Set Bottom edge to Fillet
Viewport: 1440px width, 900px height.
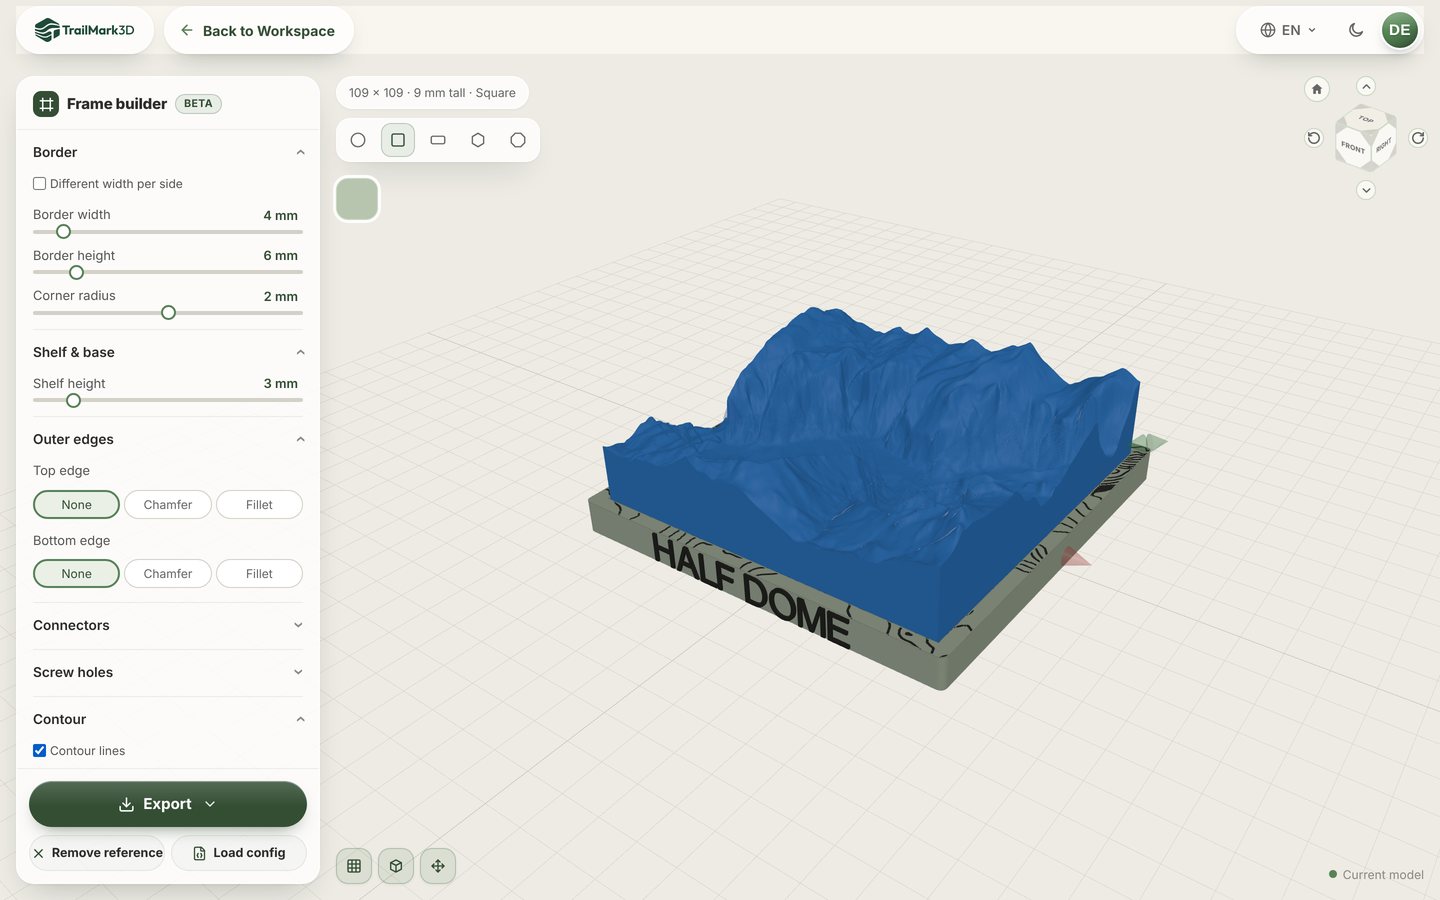point(259,574)
